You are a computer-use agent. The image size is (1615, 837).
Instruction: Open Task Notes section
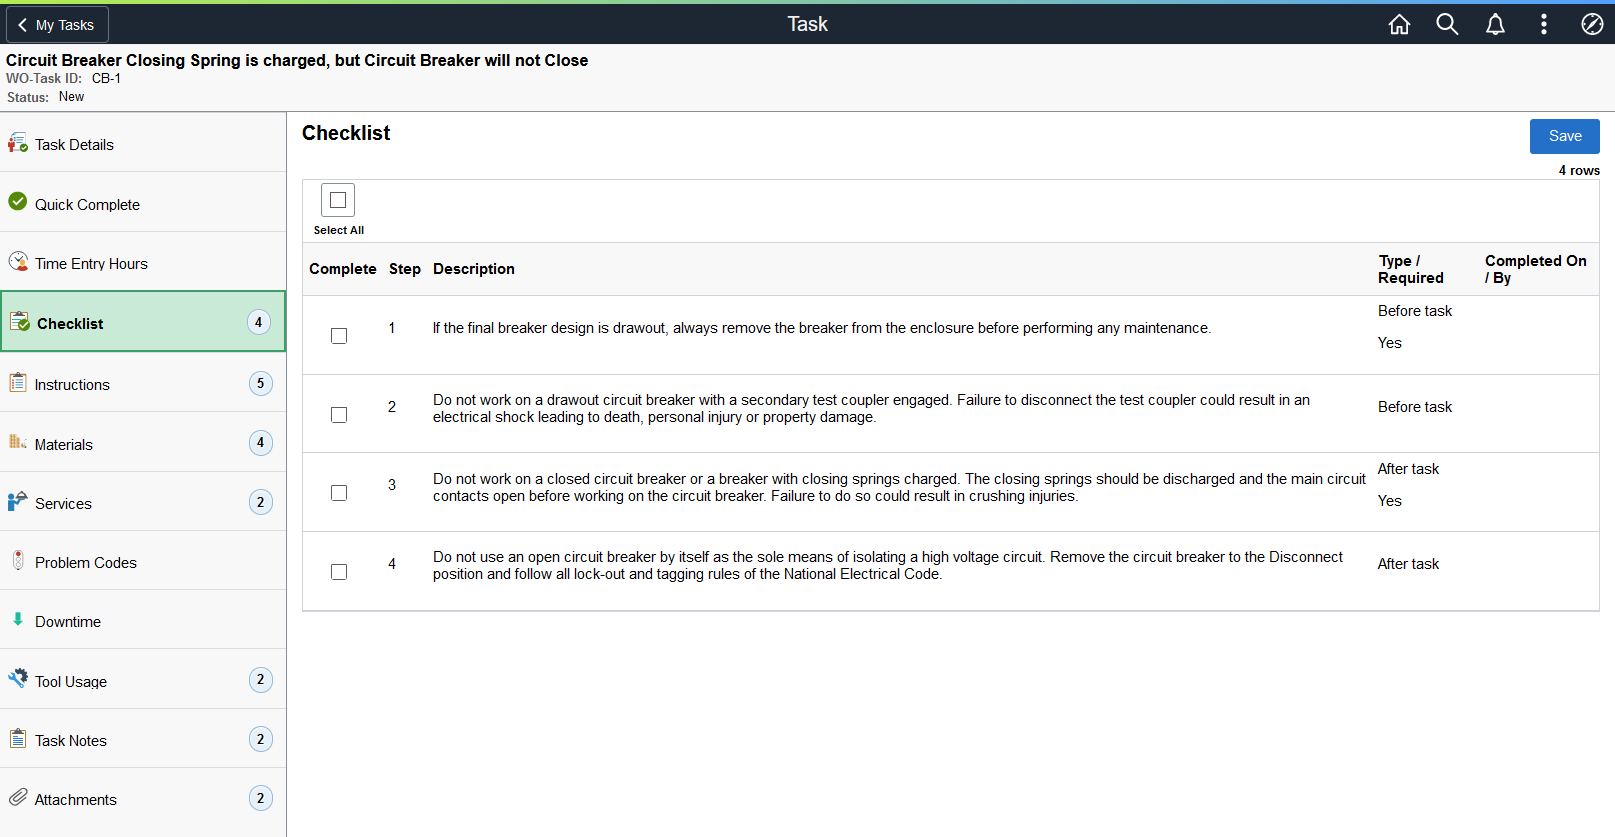click(143, 739)
